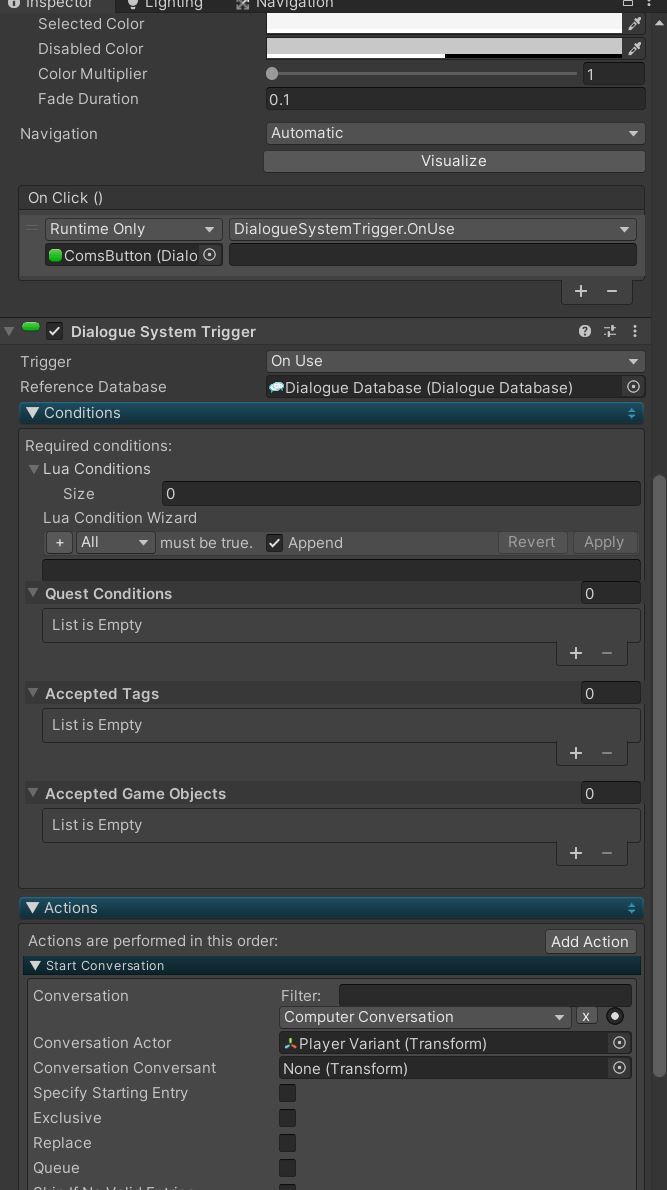The height and width of the screenshot is (1190, 667).
Task: Collapse the Actions foldout
Action: point(32,908)
